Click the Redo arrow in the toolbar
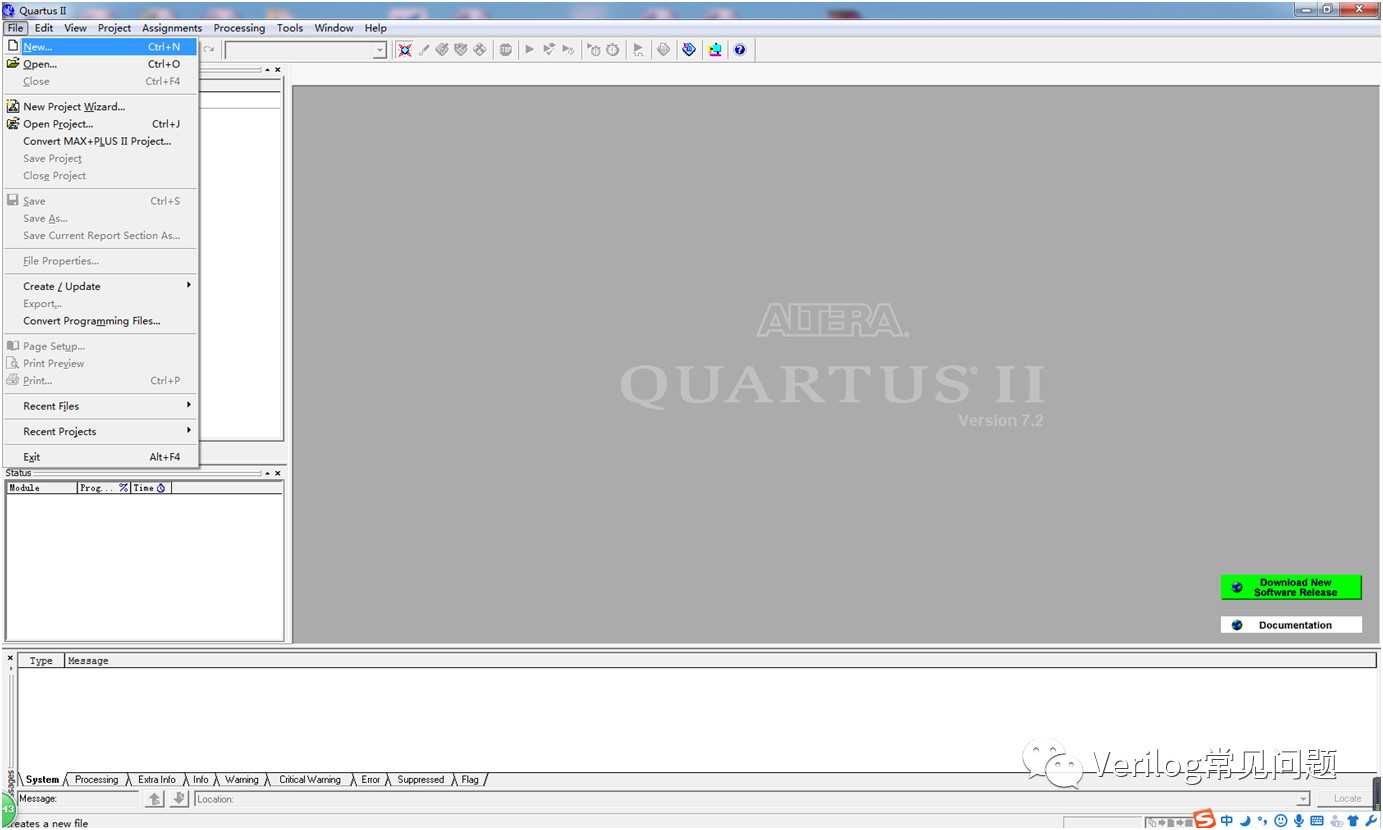The height and width of the screenshot is (830, 1383). pos(209,49)
